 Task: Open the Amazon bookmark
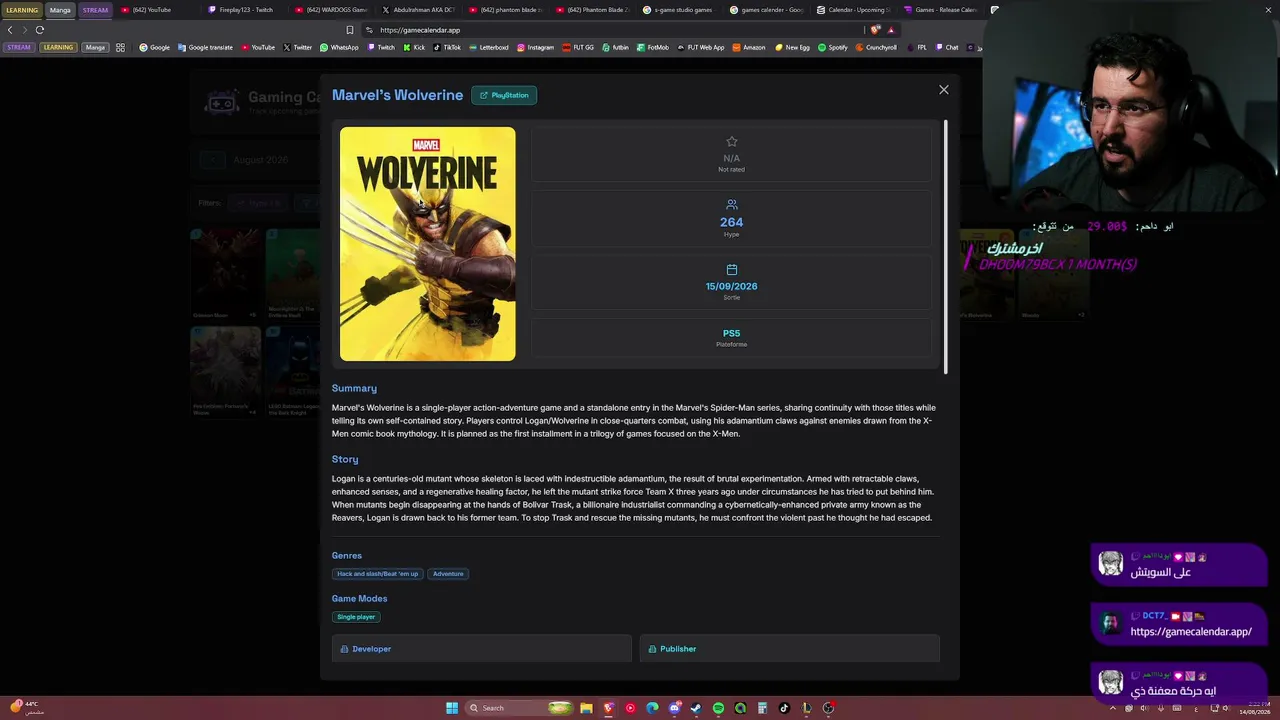pyautogui.click(x=749, y=47)
